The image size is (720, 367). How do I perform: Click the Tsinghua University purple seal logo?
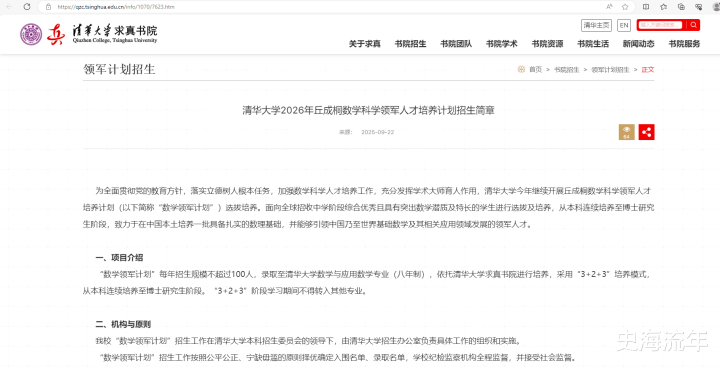[x=31, y=34]
